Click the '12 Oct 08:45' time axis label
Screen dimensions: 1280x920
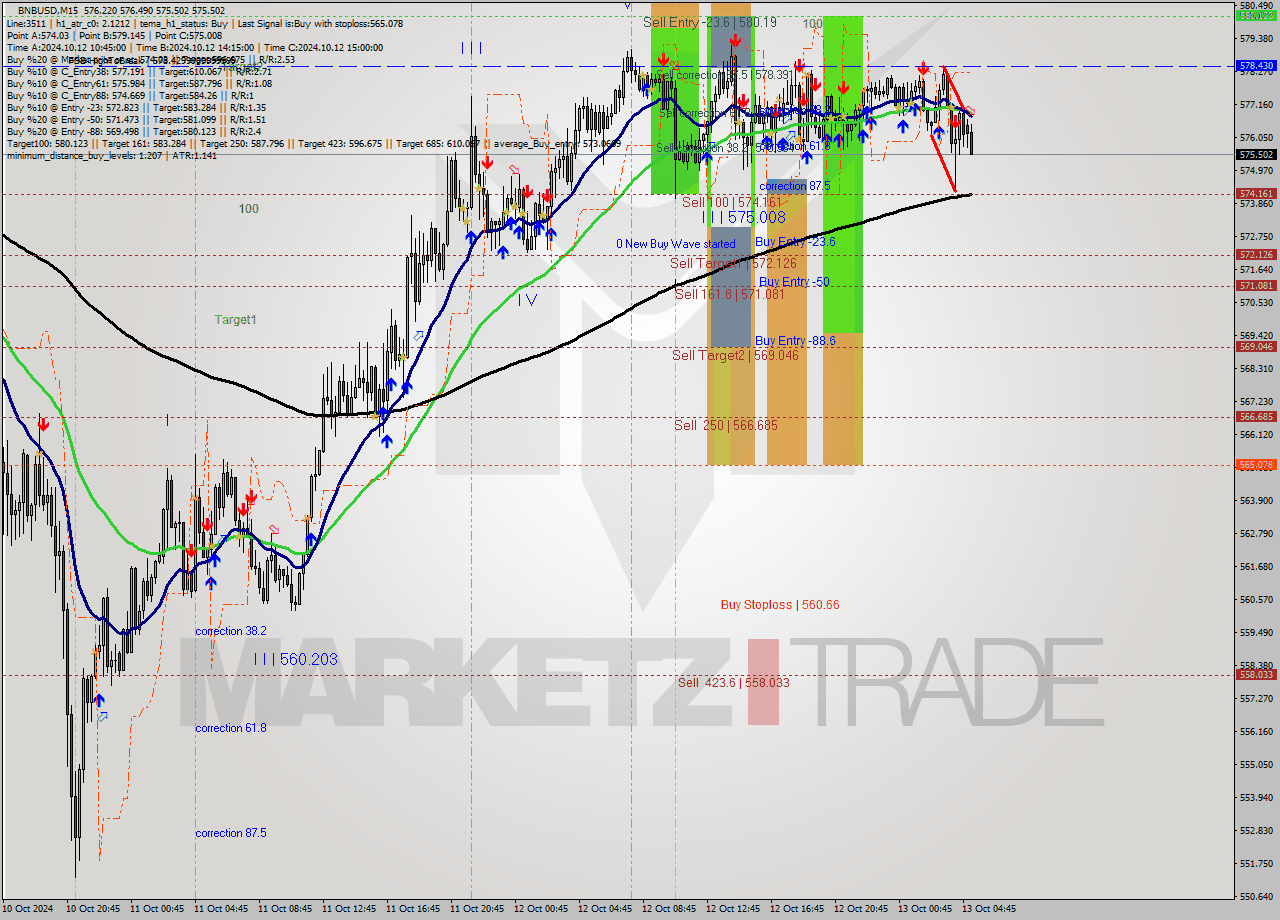[x=668, y=909]
